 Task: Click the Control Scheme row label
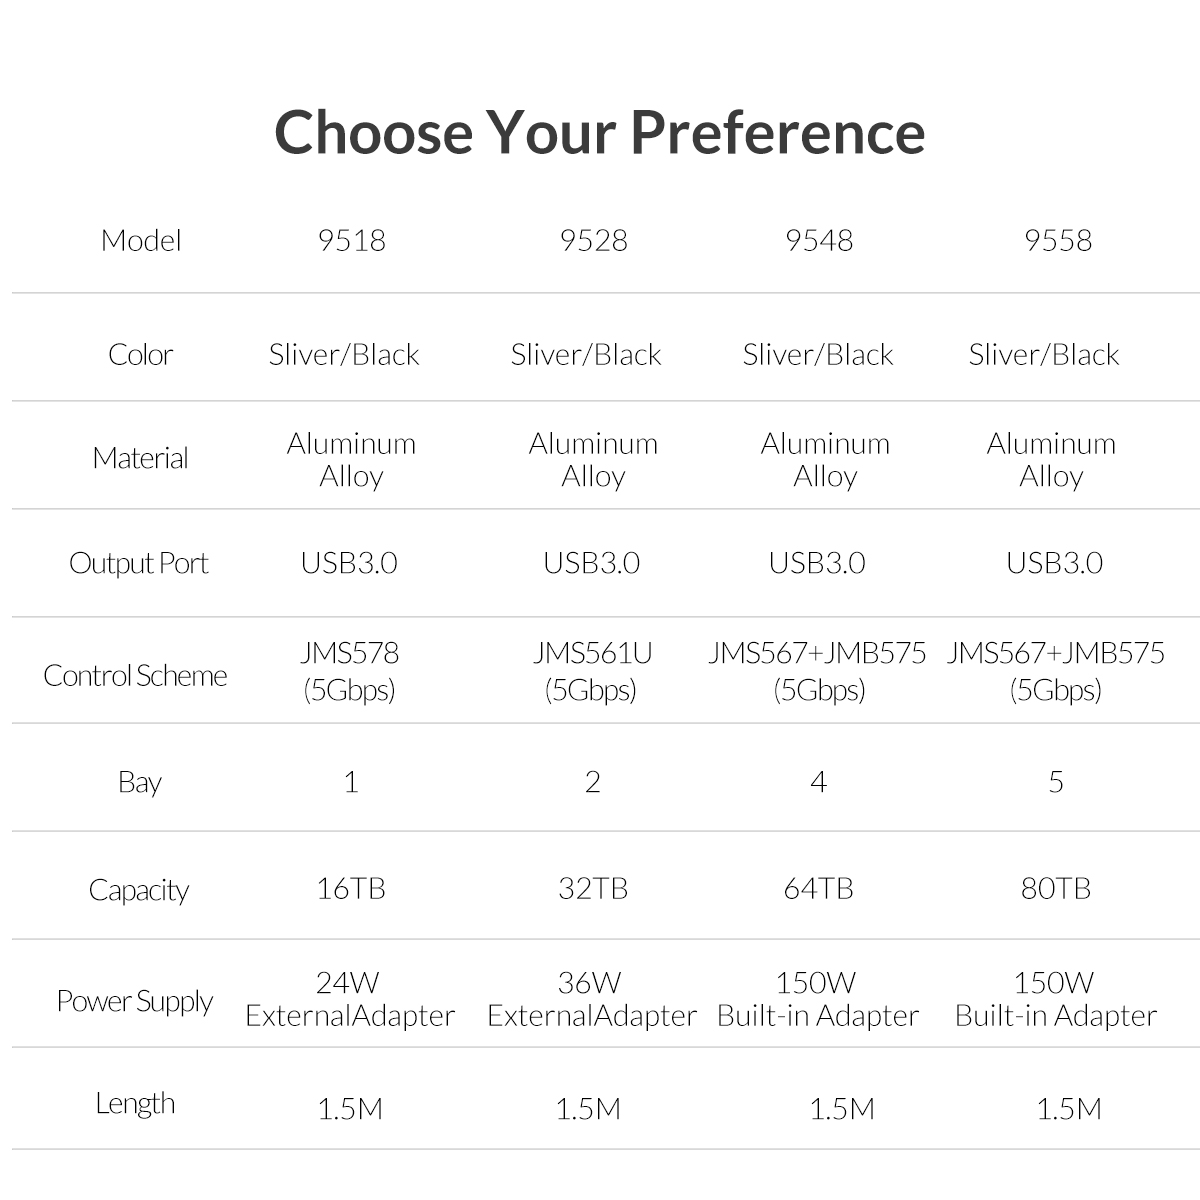pos(135,676)
